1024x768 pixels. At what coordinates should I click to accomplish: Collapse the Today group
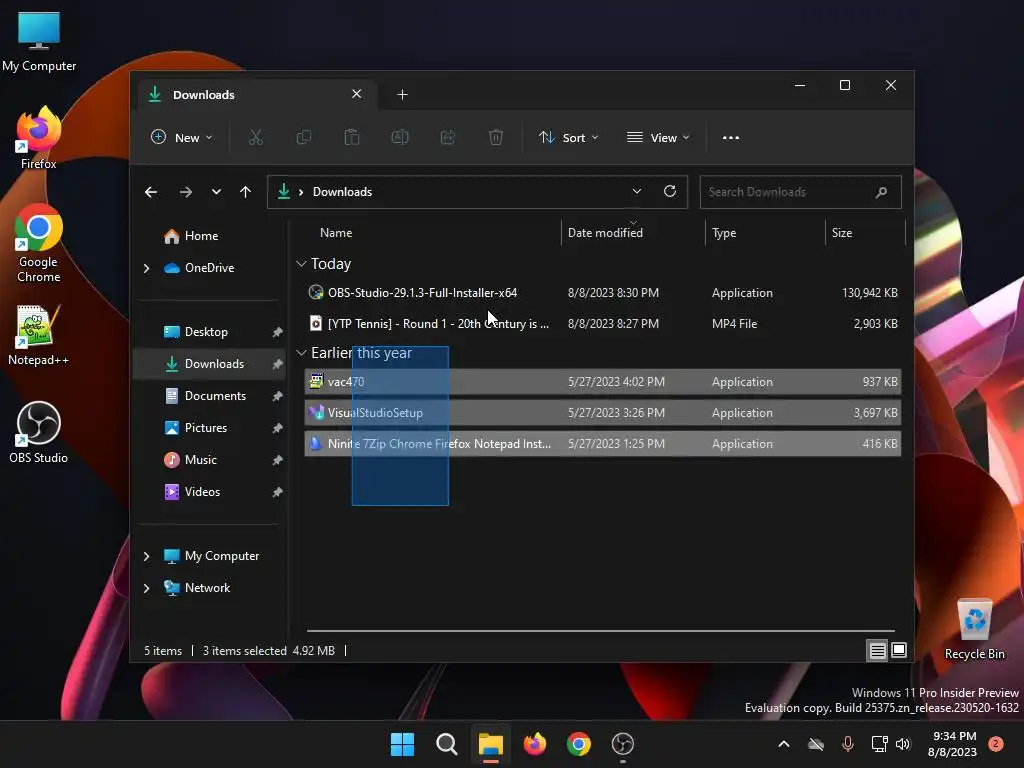pos(301,264)
